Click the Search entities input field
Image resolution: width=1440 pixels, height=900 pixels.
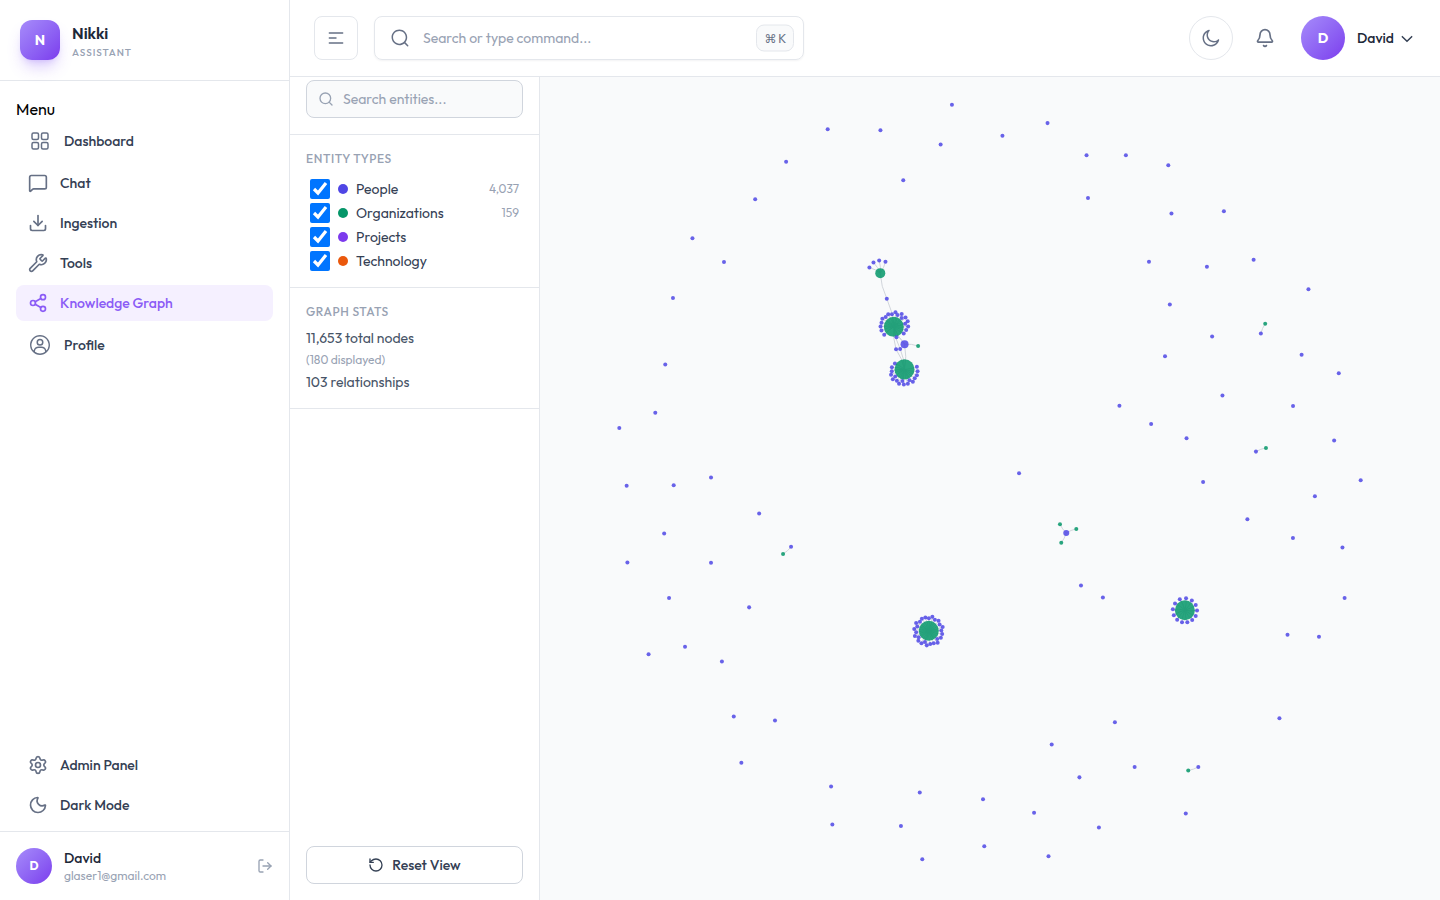coord(414,99)
